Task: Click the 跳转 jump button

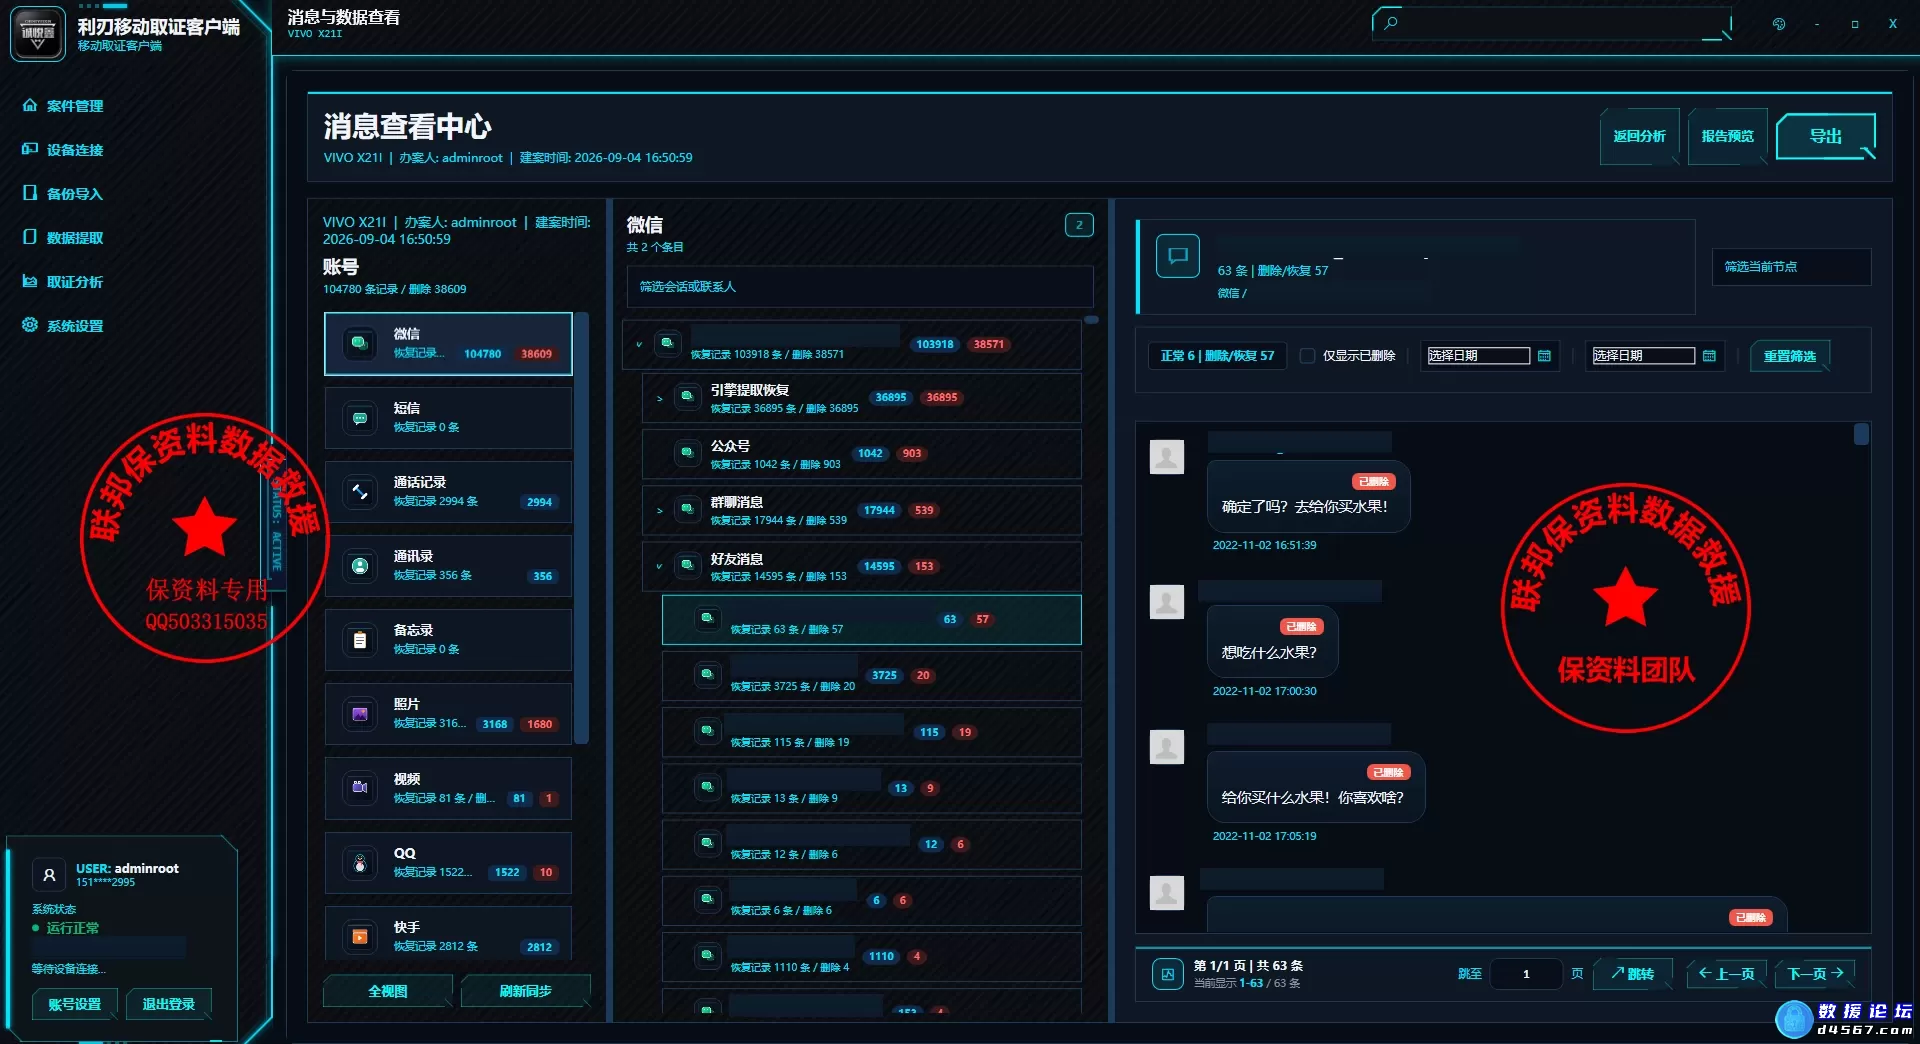Action: coord(1633,973)
